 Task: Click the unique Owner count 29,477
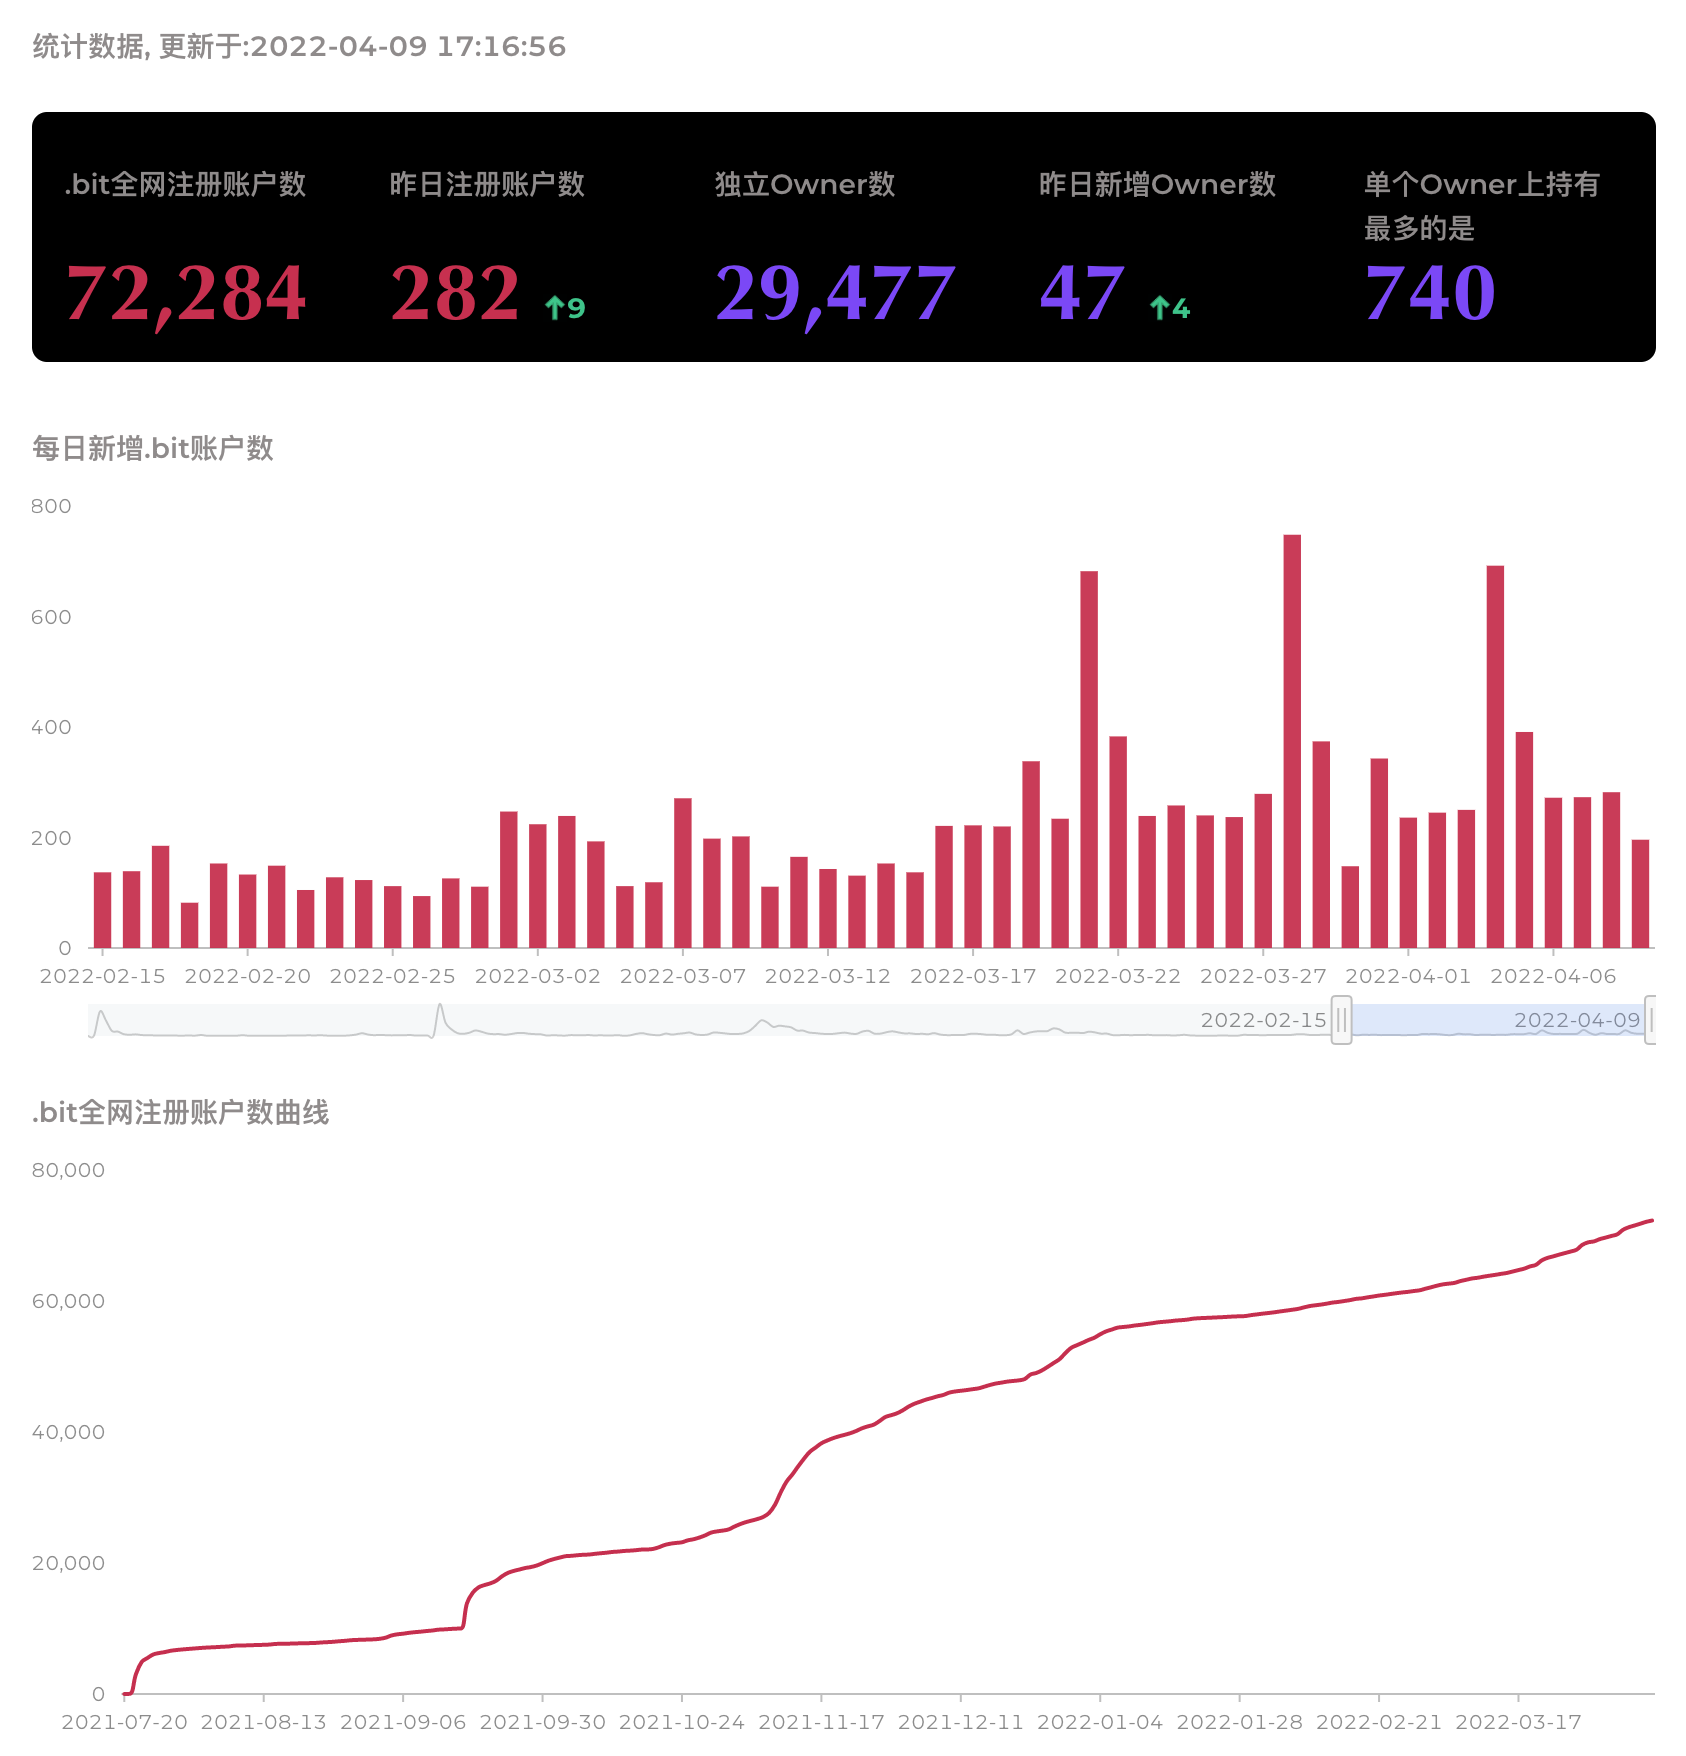[x=835, y=293]
